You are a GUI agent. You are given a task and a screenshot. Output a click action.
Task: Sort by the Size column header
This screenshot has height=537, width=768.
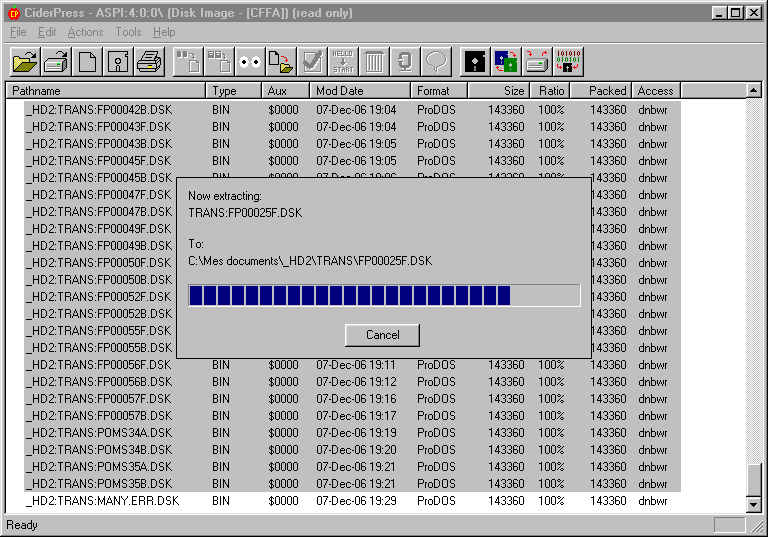(499, 91)
